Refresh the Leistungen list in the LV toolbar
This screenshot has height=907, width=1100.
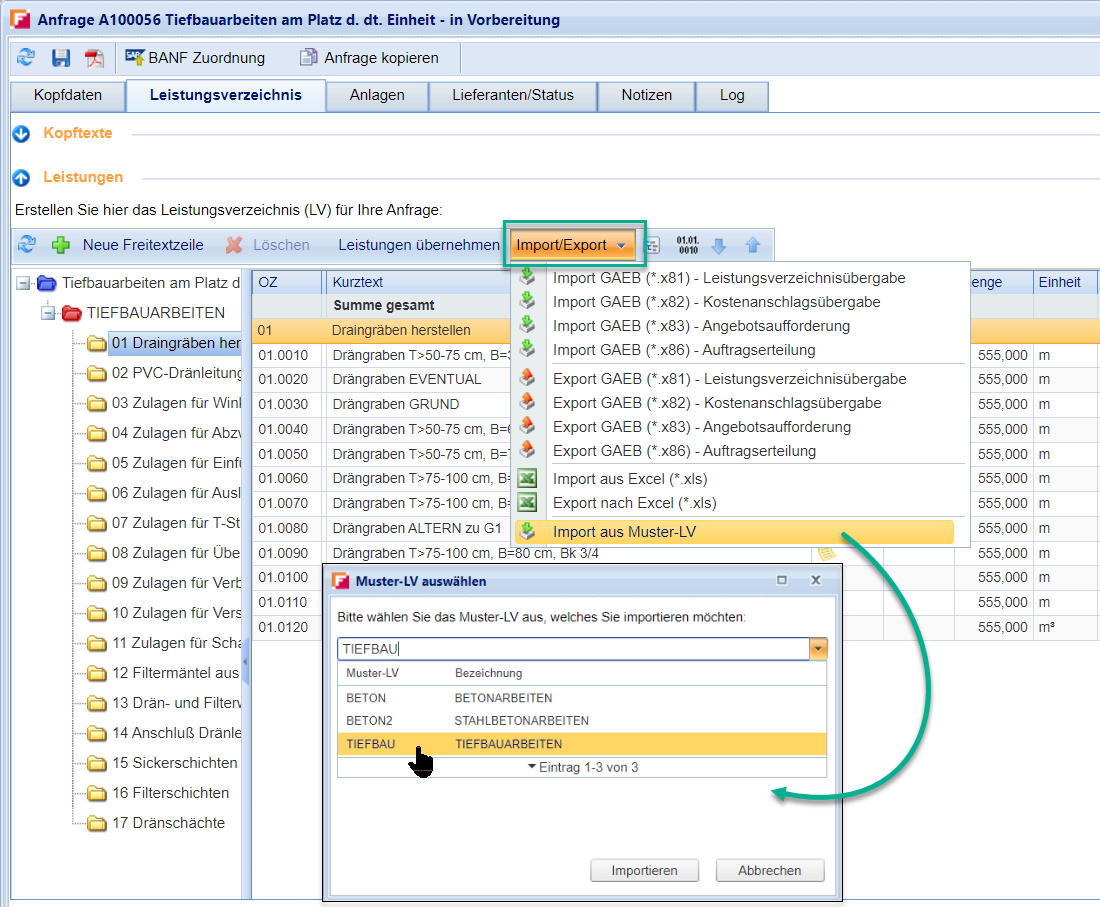click(x=26, y=245)
